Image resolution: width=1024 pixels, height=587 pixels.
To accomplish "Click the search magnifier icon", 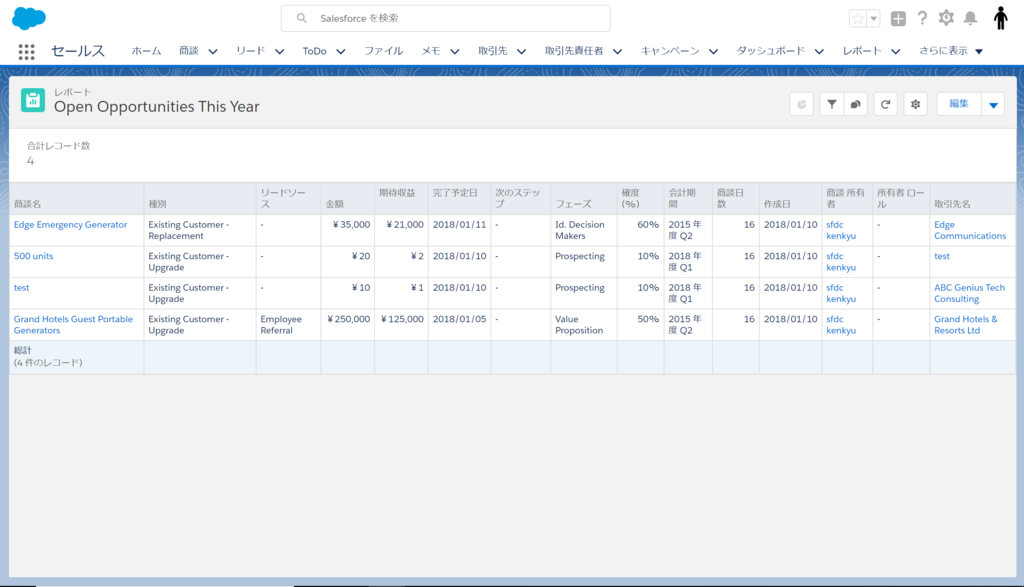I will tap(301, 18).
